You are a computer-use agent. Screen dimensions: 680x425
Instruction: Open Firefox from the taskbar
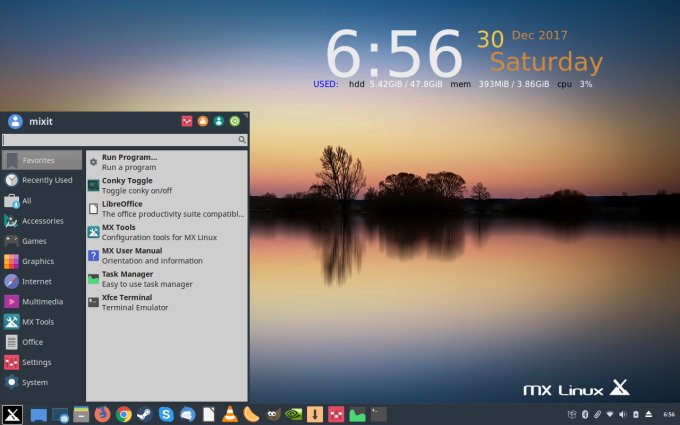pos(102,414)
